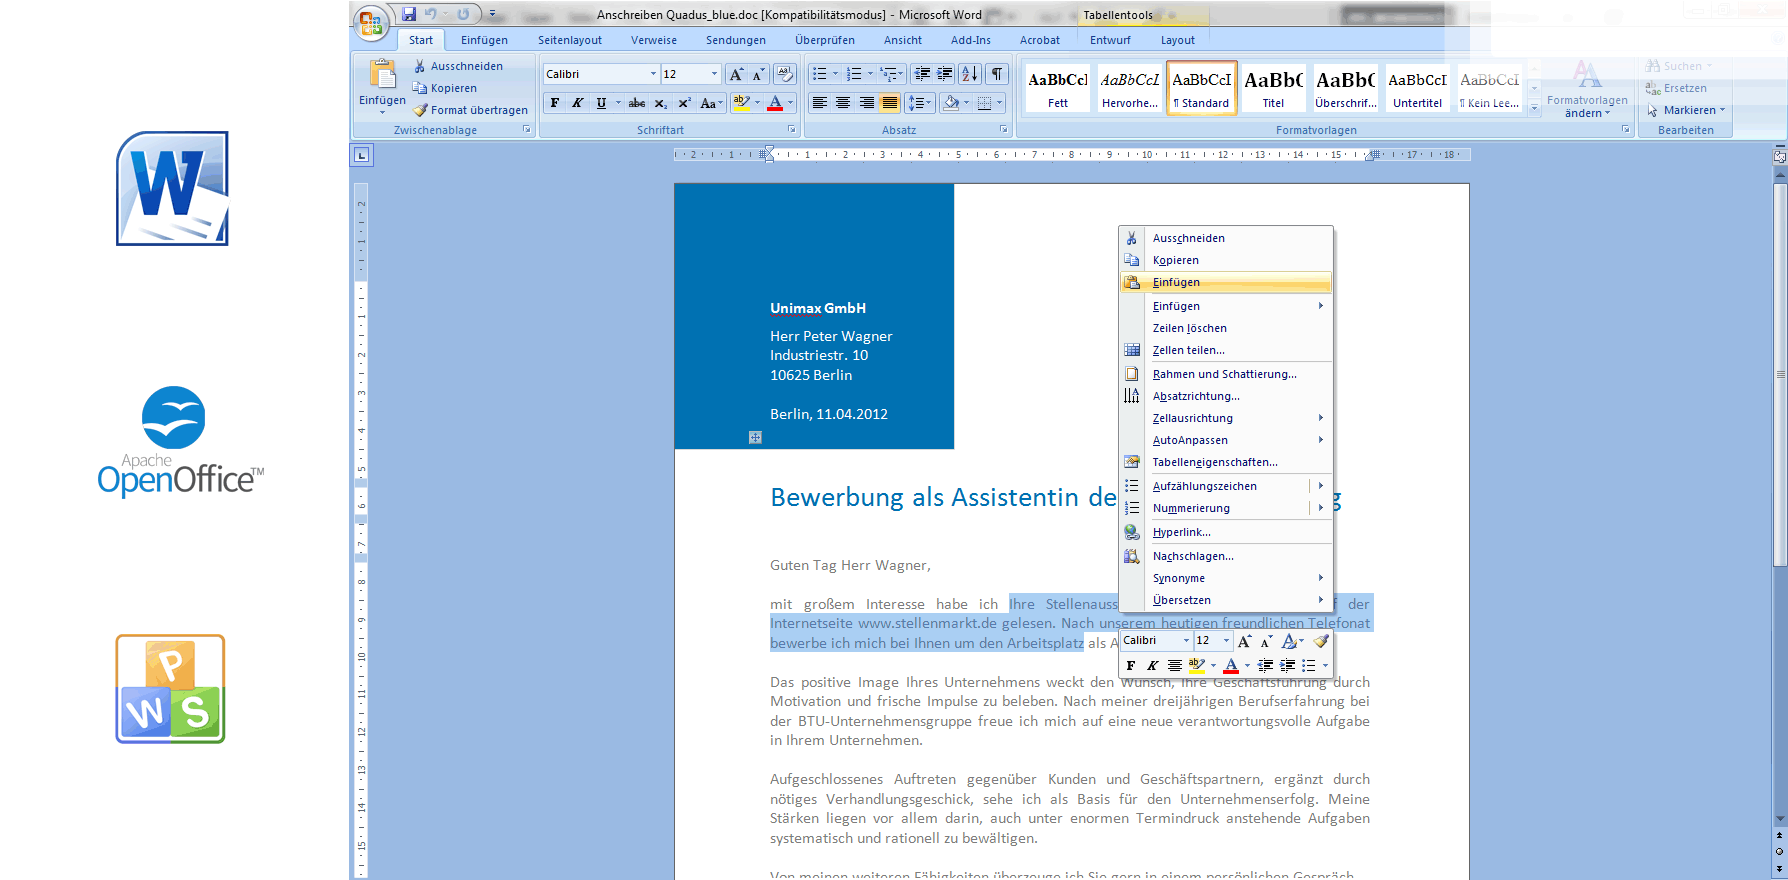Click format painter brush in mini toolbar
1788x880 pixels.
[x=1321, y=641]
